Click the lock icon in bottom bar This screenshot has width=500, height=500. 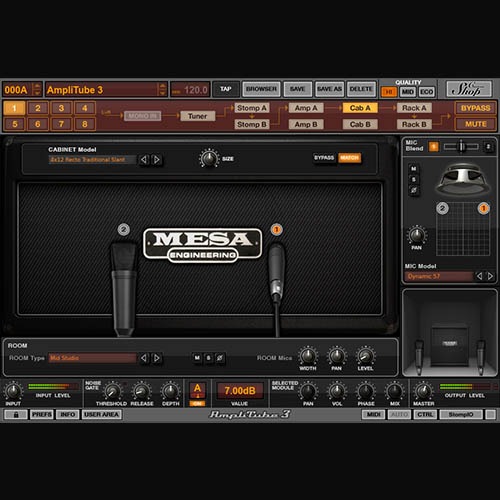click(x=16, y=414)
